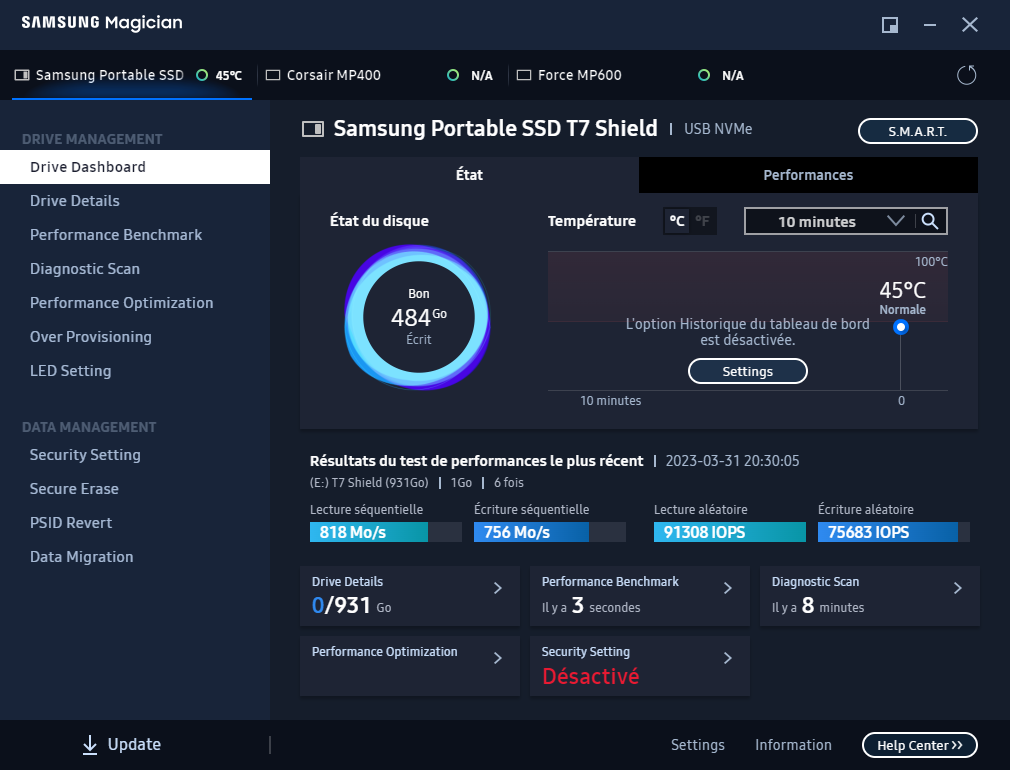Click the Samsung Portable SSD drive icon in tab
The height and width of the screenshot is (770, 1010).
pos(22,75)
